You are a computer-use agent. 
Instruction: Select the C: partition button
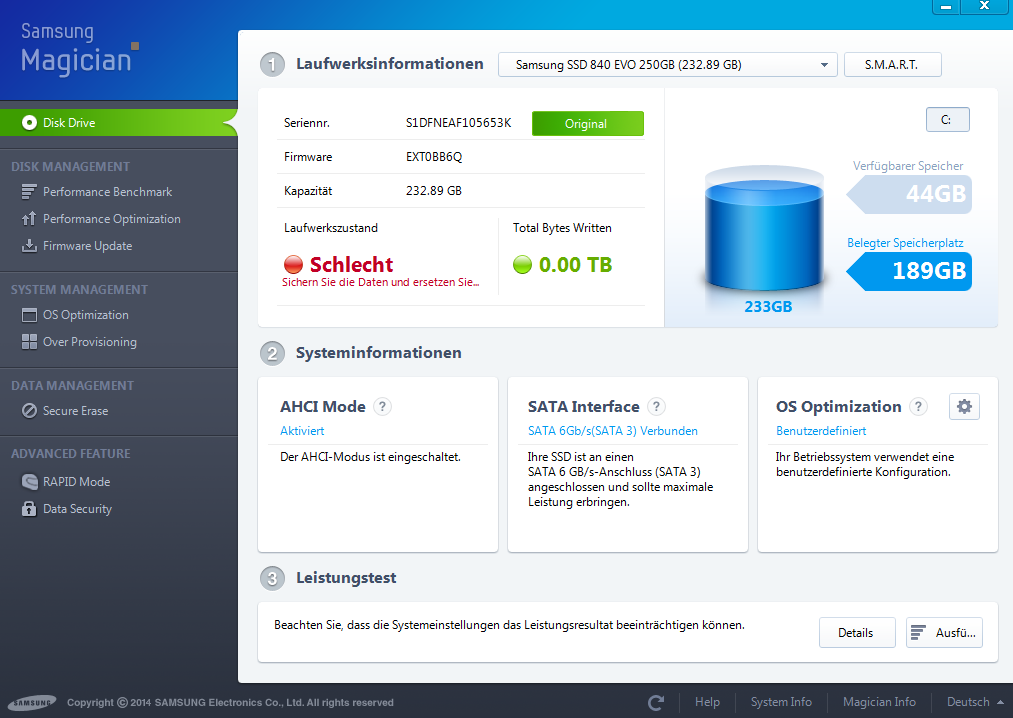point(947,120)
